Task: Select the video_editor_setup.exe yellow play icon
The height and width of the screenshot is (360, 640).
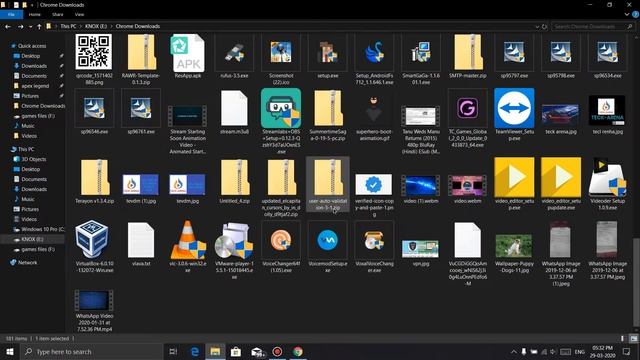Action: [x=514, y=178]
